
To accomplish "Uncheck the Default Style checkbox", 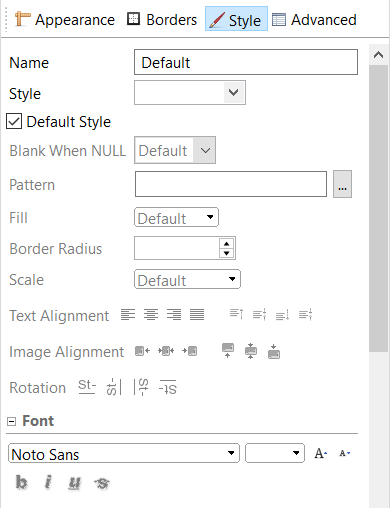I will point(14,121).
